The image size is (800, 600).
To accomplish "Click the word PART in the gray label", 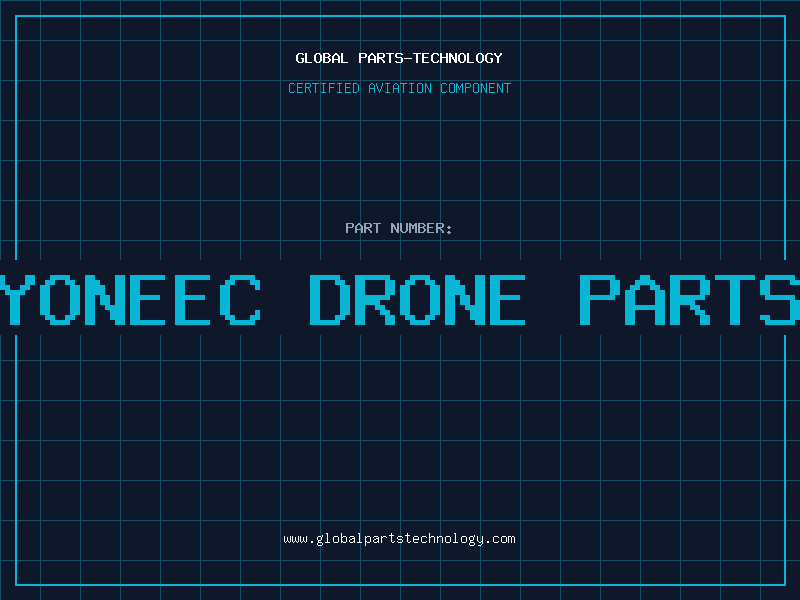I will pos(363,228).
